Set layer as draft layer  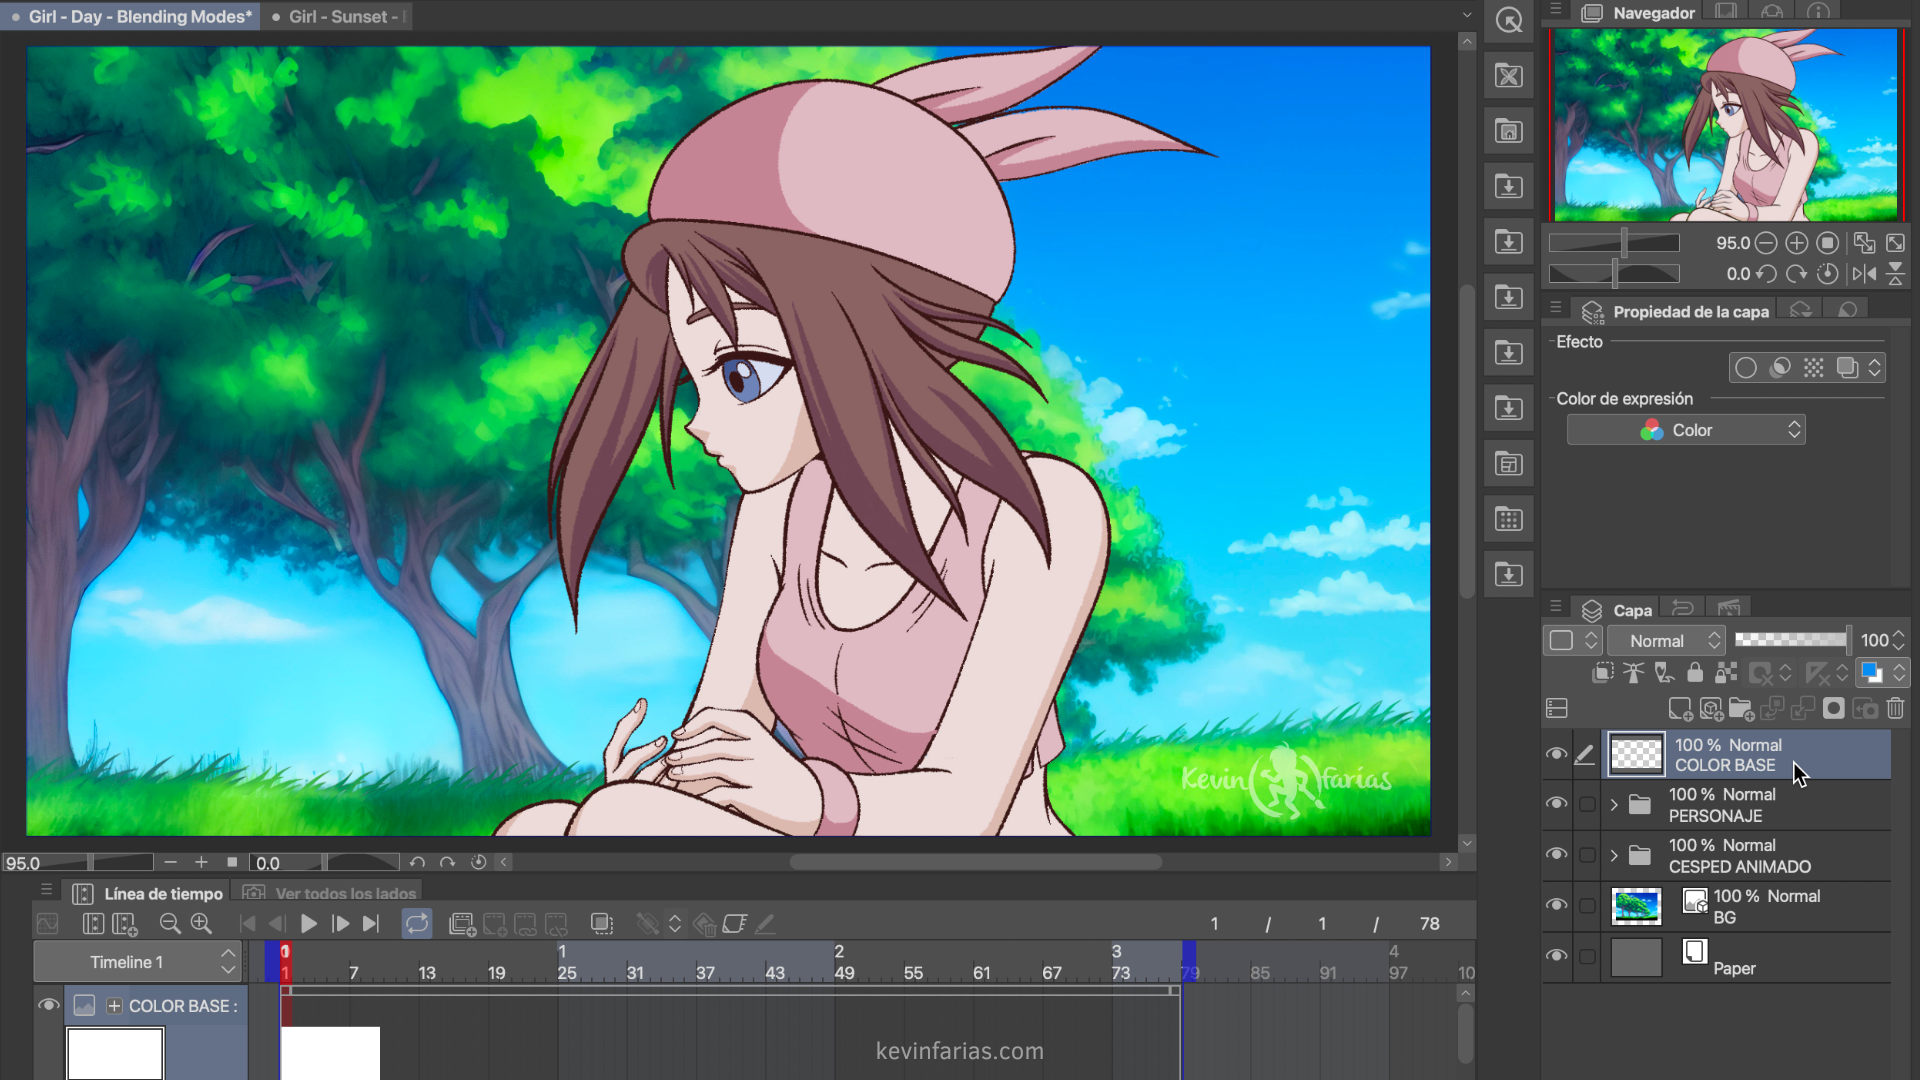coord(1664,673)
